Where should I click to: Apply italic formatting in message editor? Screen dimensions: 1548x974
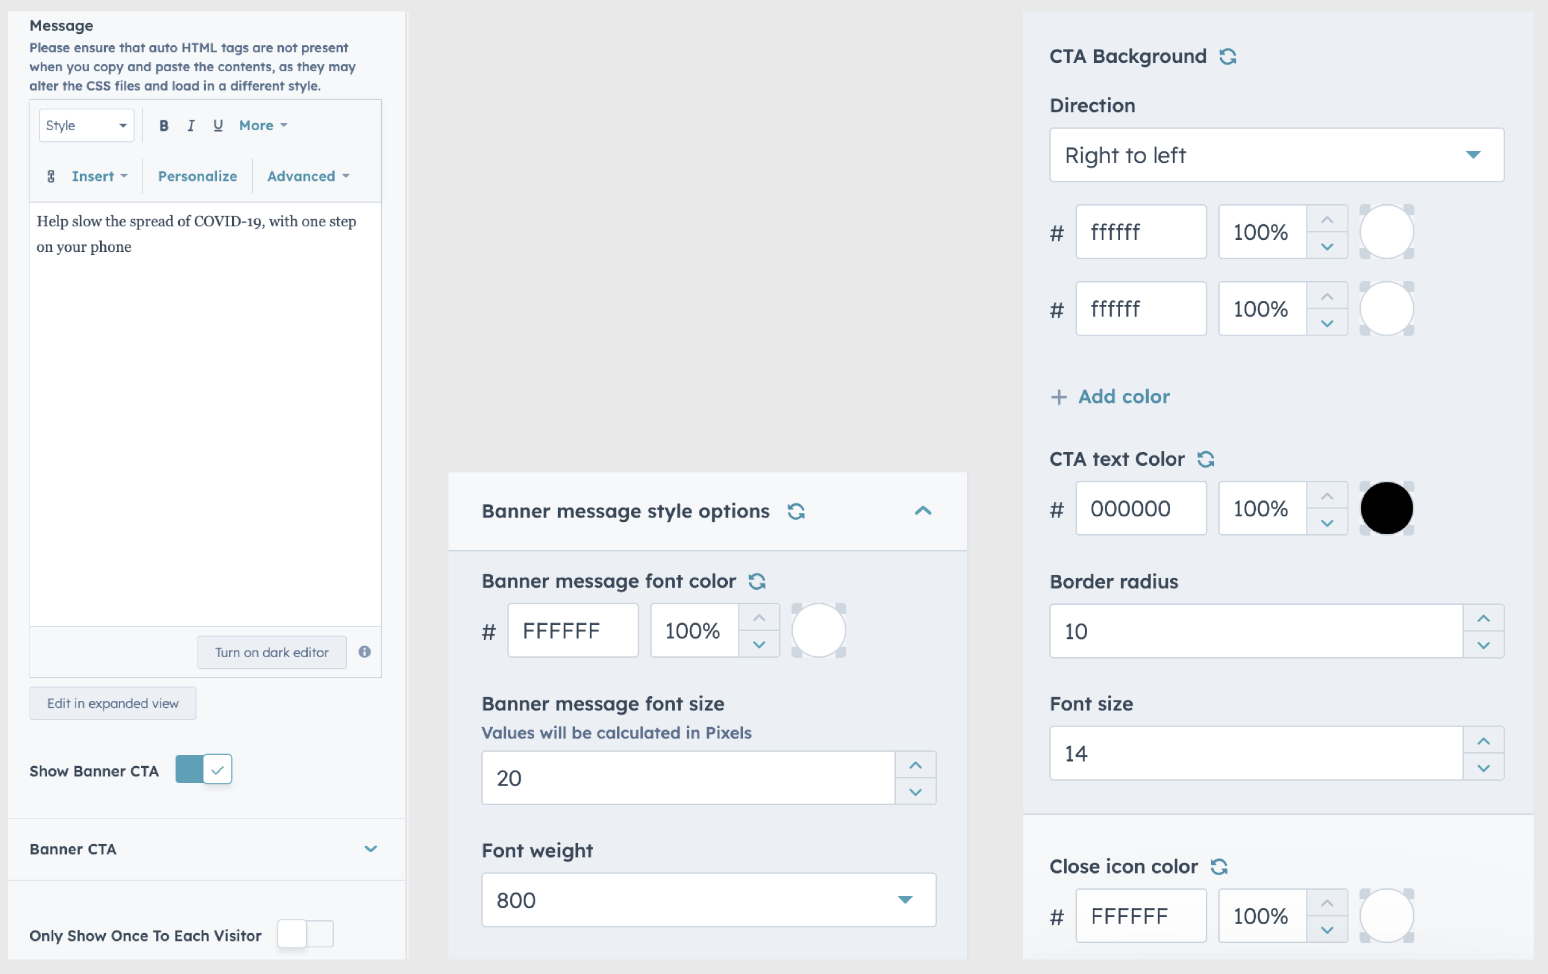click(191, 126)
